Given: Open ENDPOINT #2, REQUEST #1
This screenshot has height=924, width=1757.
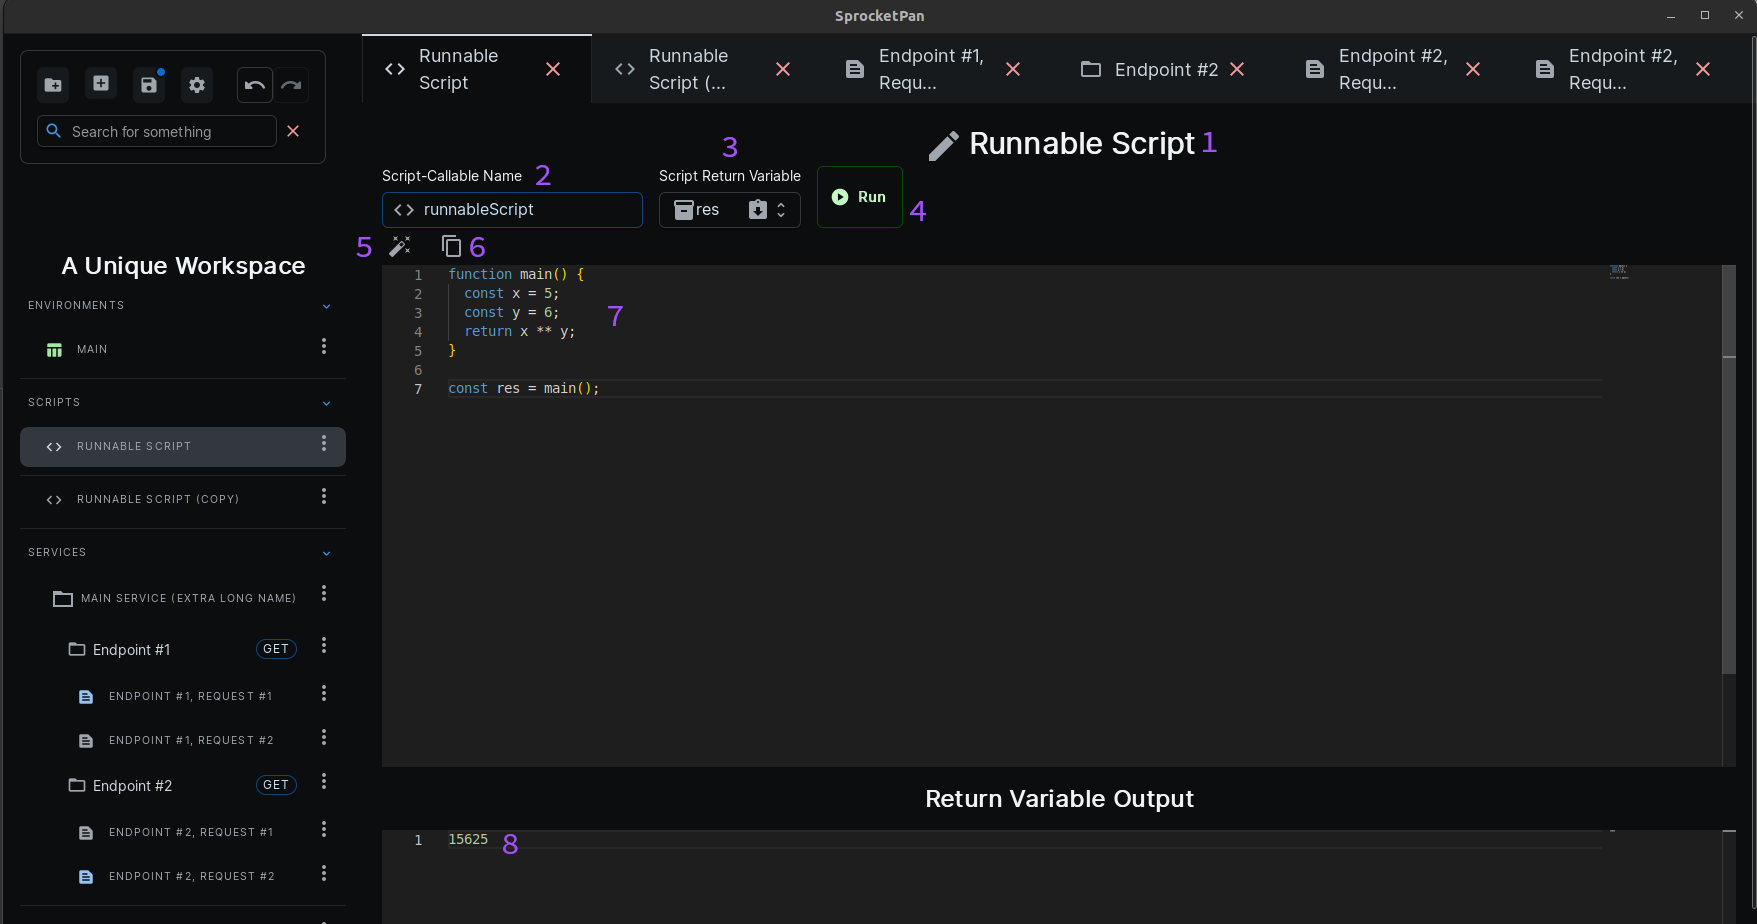Looking at the screenshot, I should pyautogui.click(x=190, y=832).
